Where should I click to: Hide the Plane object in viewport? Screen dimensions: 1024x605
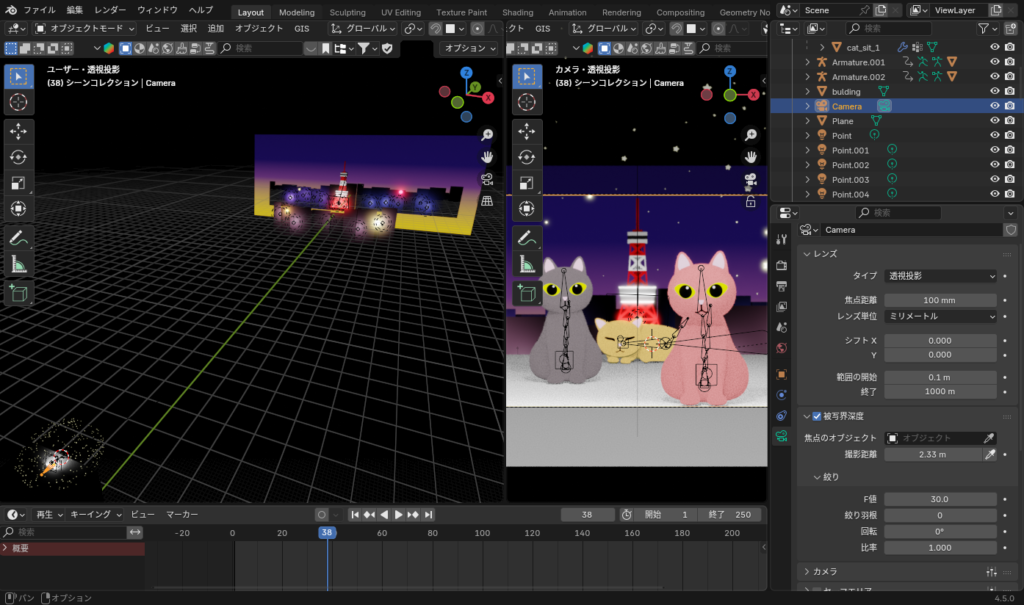pos(995,121)
